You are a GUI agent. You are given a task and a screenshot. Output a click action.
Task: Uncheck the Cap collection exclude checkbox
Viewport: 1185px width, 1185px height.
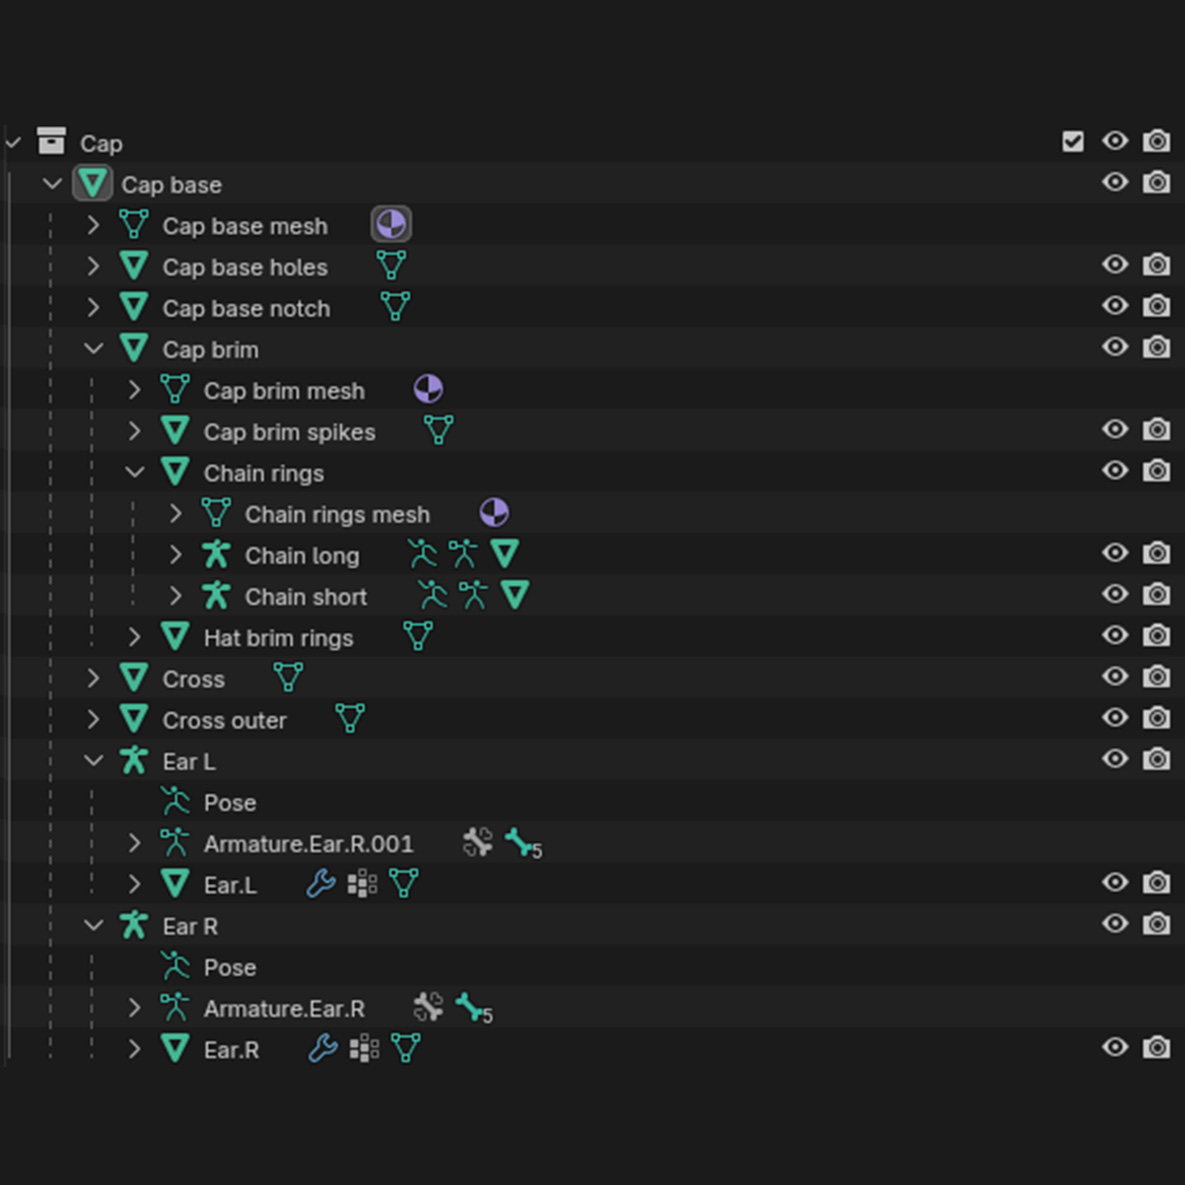pos(1073,142)
